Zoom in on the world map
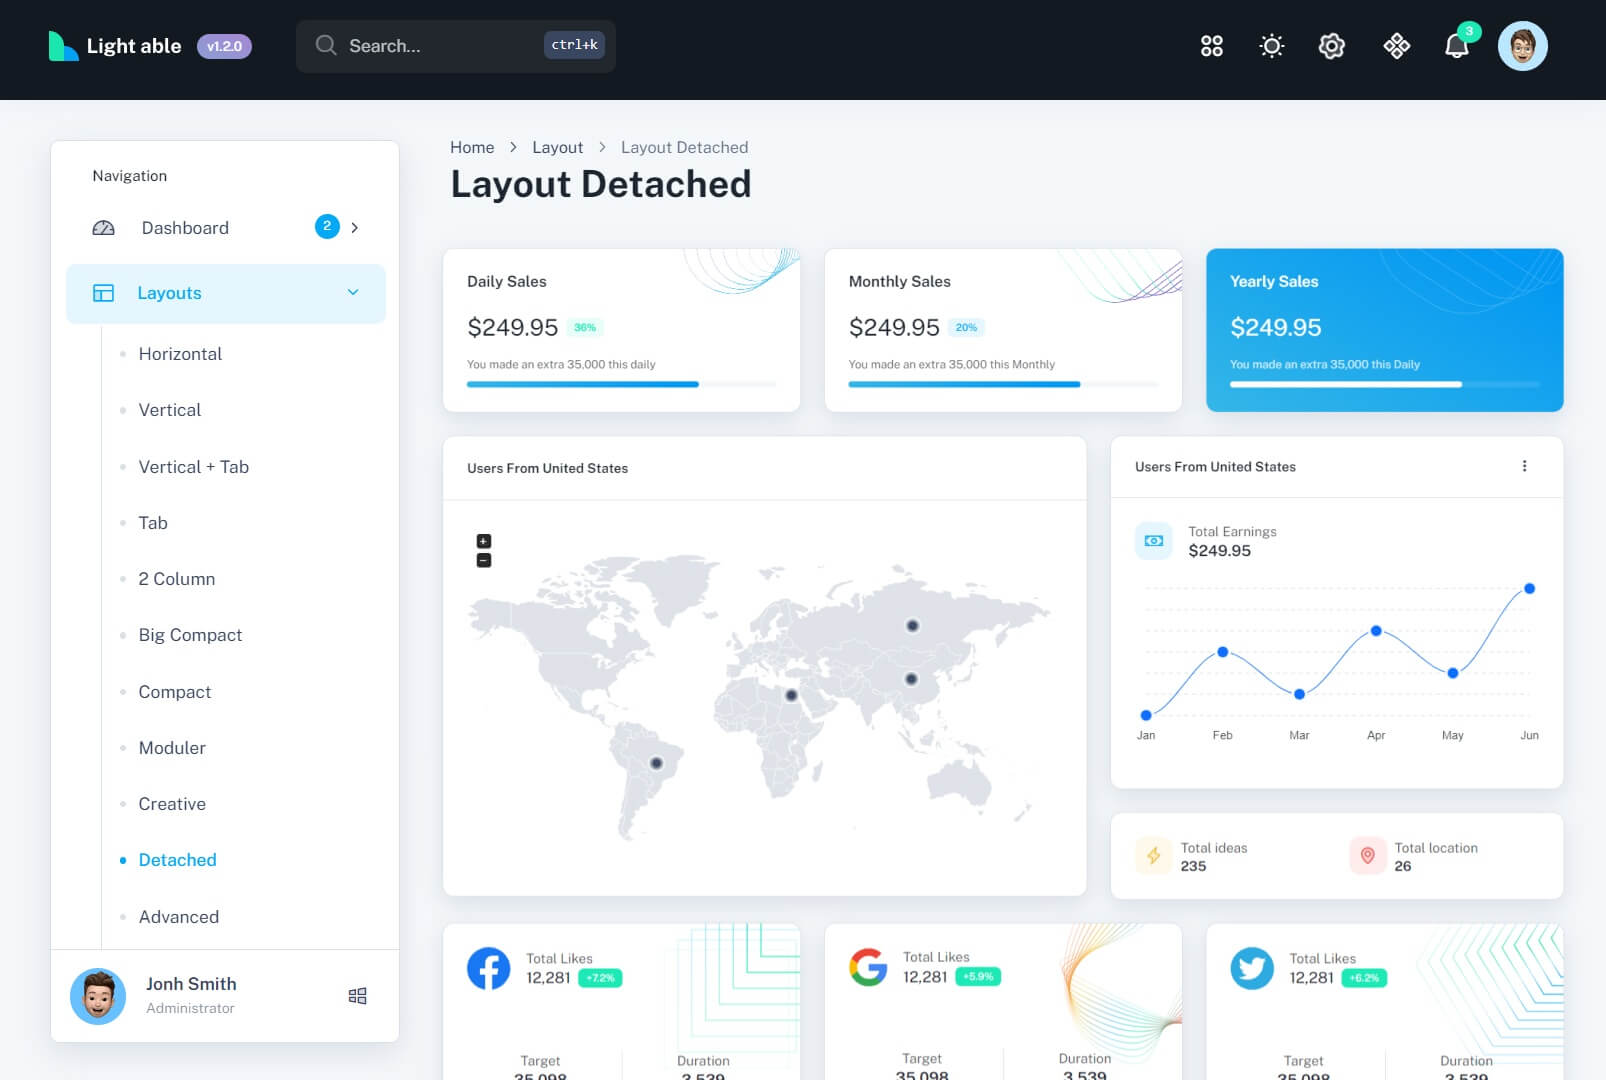The width and height of the screenshot is (1606, 1080). tap(484, 541)
